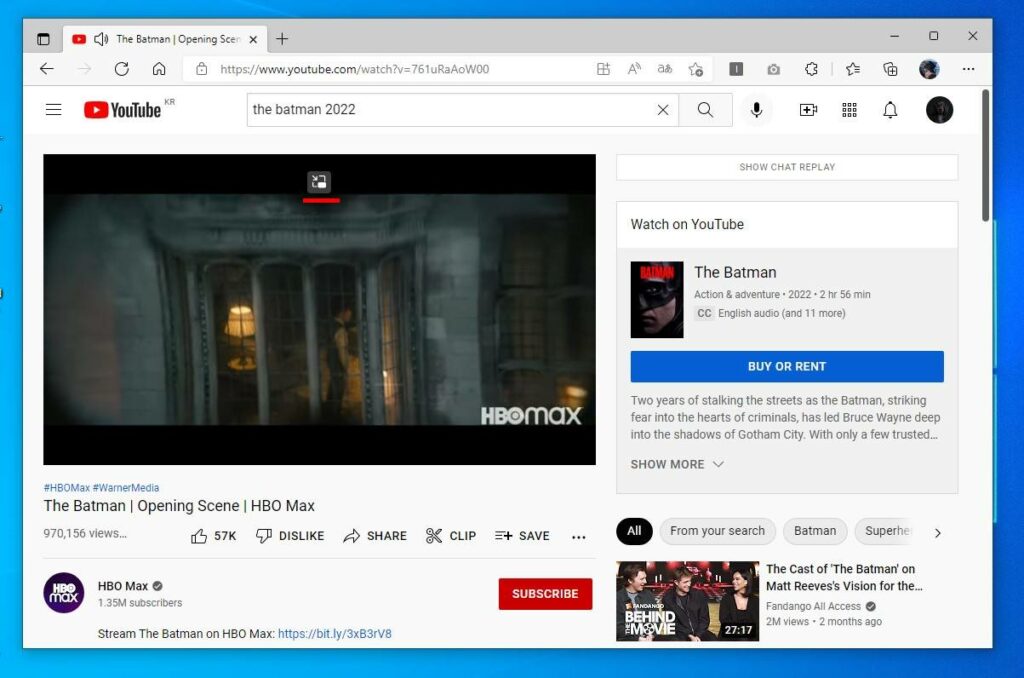Open the Extensions puzzle icon

[811, 69]
